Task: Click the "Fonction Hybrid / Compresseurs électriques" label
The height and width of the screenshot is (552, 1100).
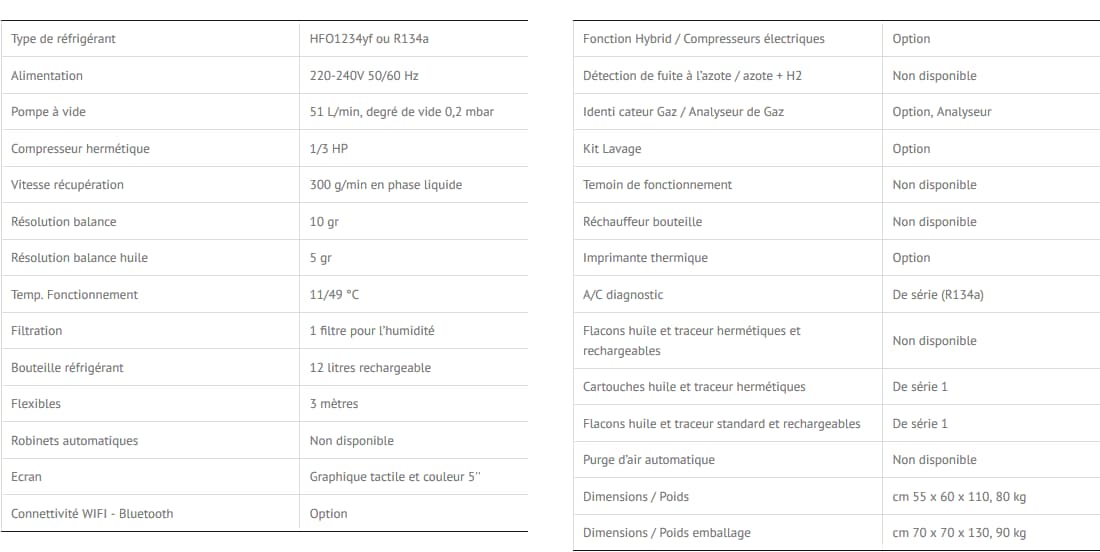Action: pos(704,39)
